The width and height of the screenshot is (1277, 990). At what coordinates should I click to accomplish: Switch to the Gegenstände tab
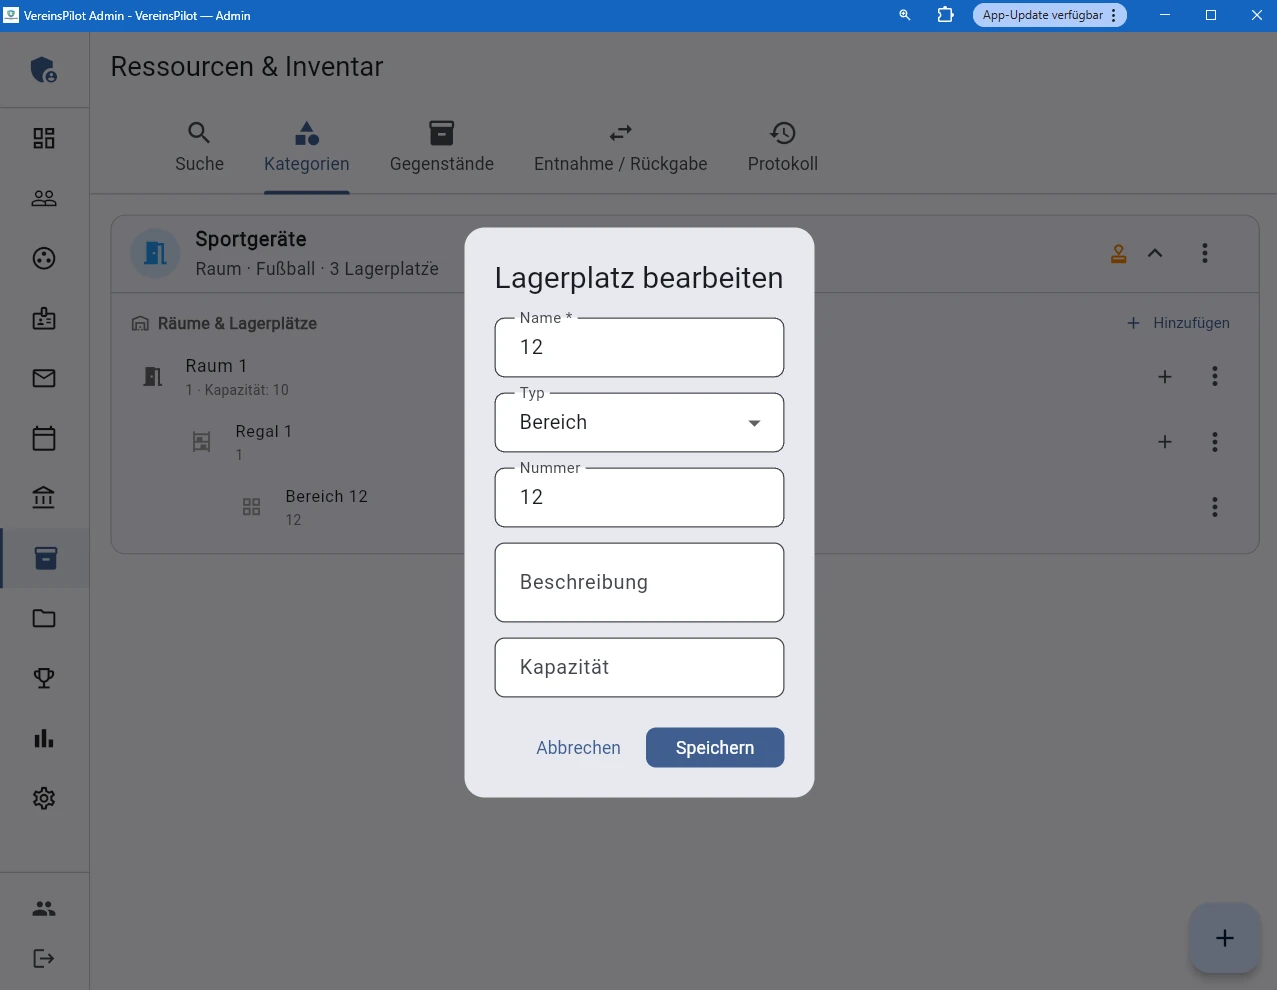click(x=441, y=147)
